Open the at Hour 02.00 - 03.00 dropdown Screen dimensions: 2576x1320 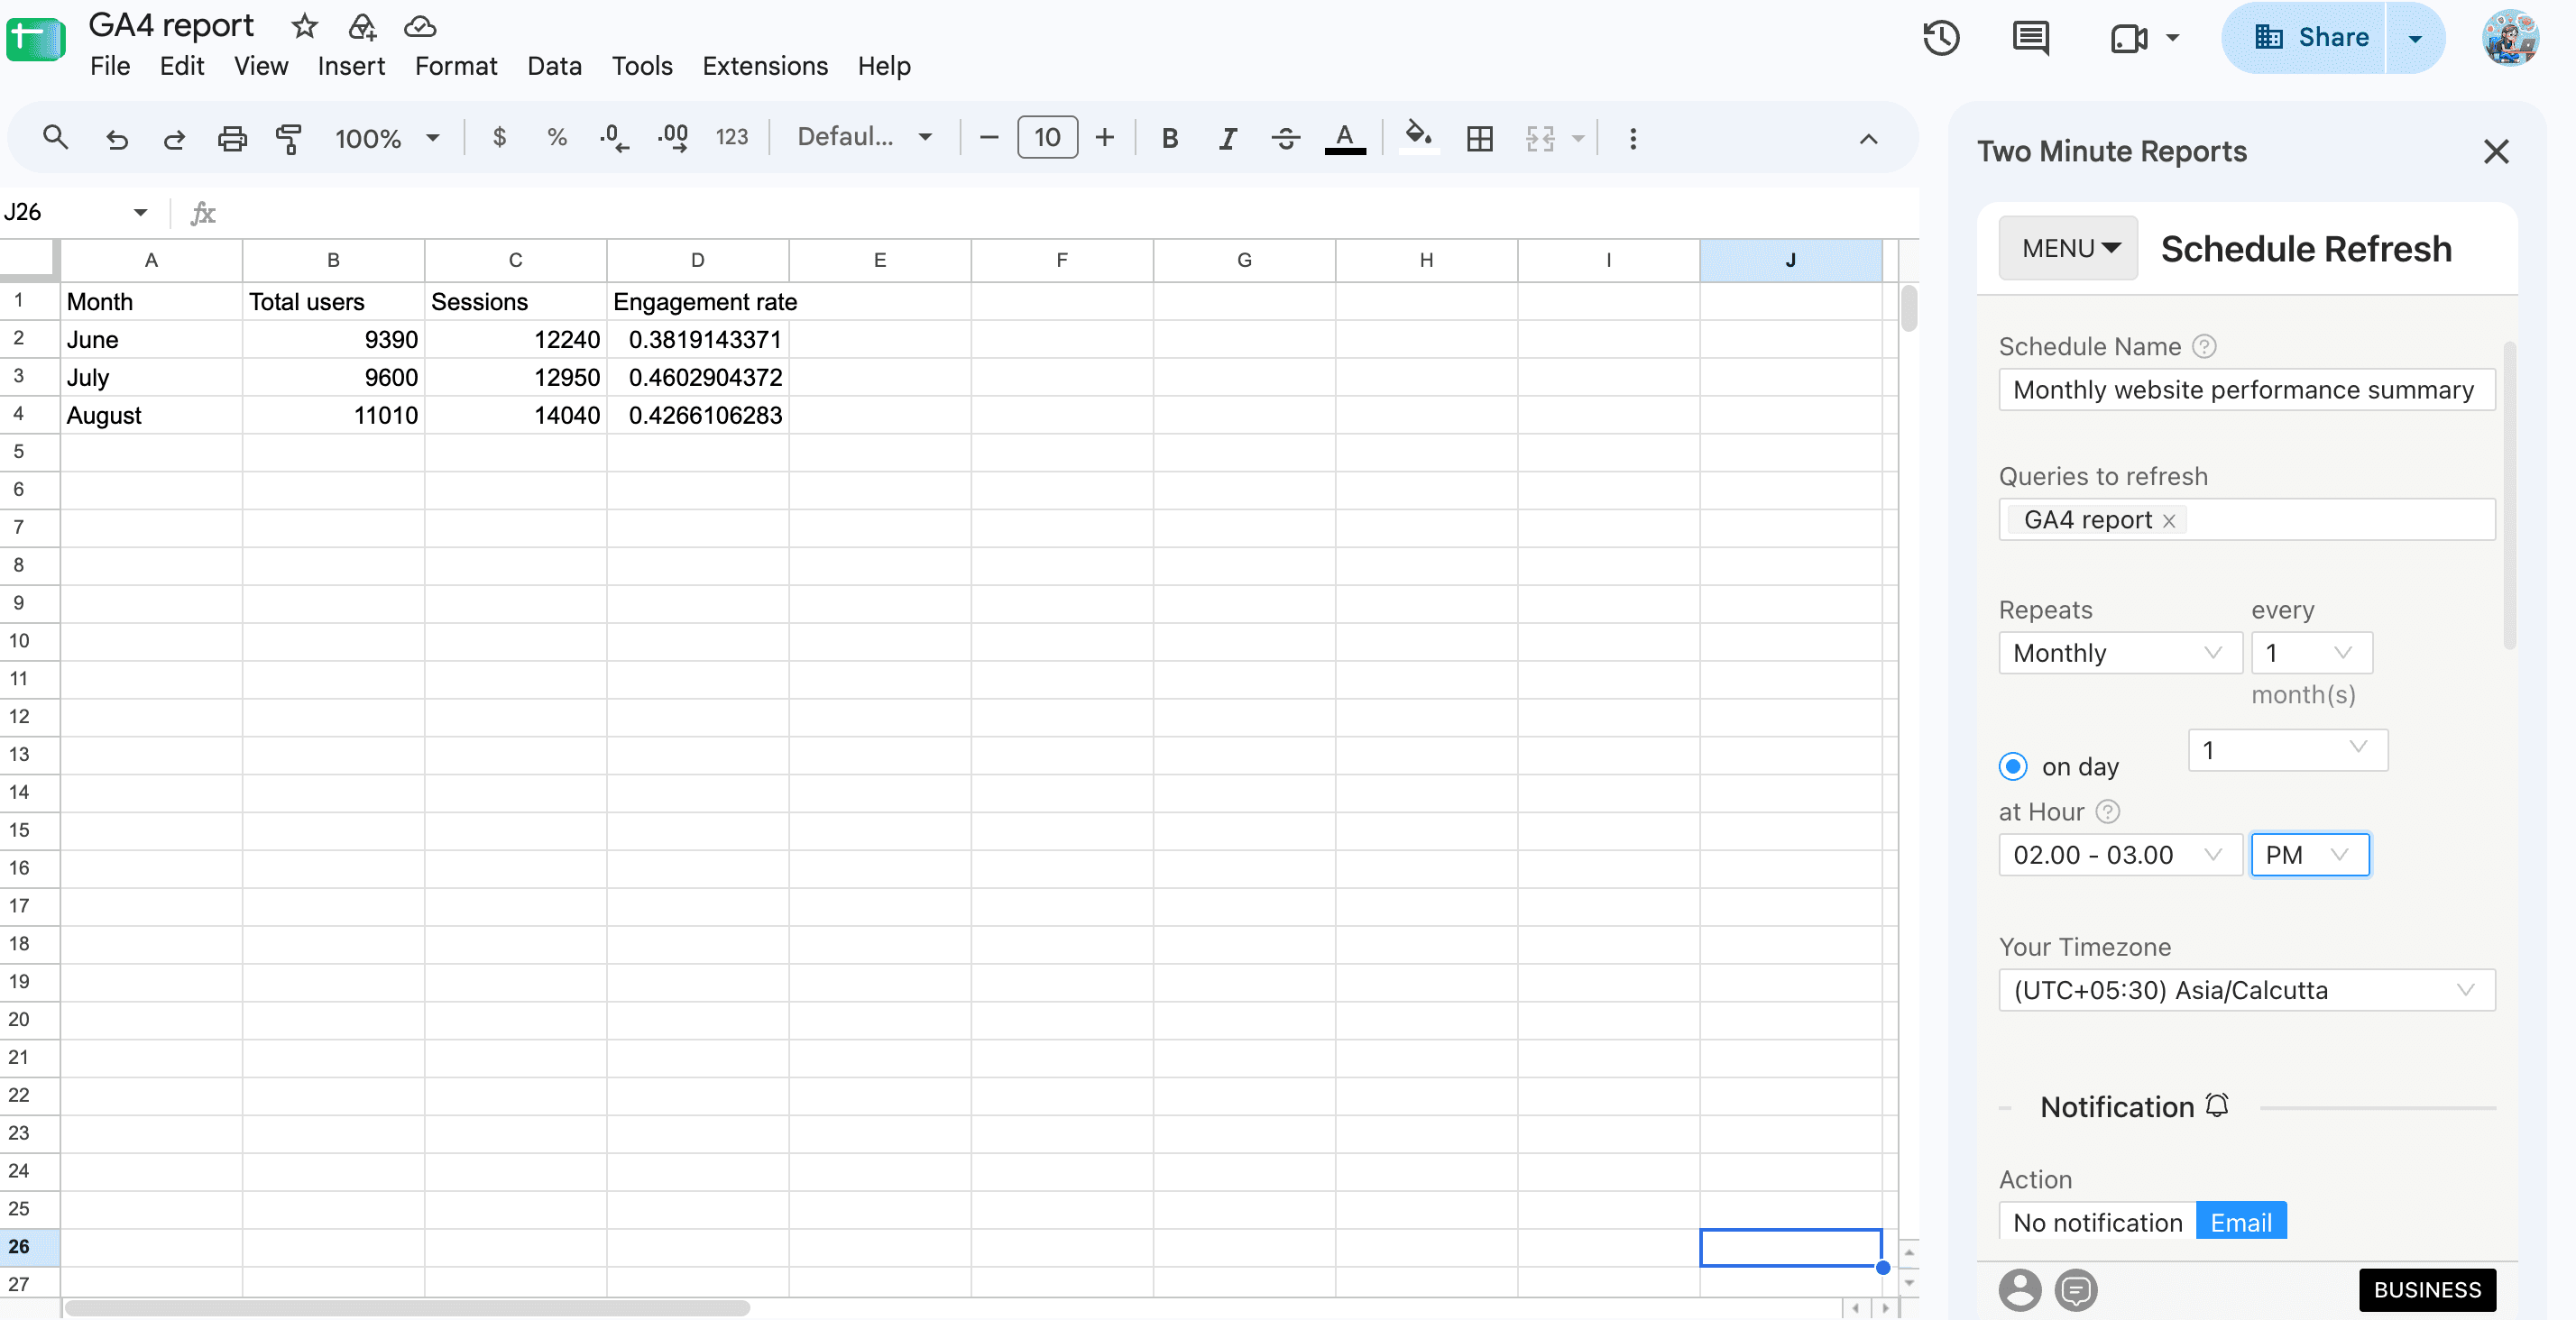(x=2120, y=855)
